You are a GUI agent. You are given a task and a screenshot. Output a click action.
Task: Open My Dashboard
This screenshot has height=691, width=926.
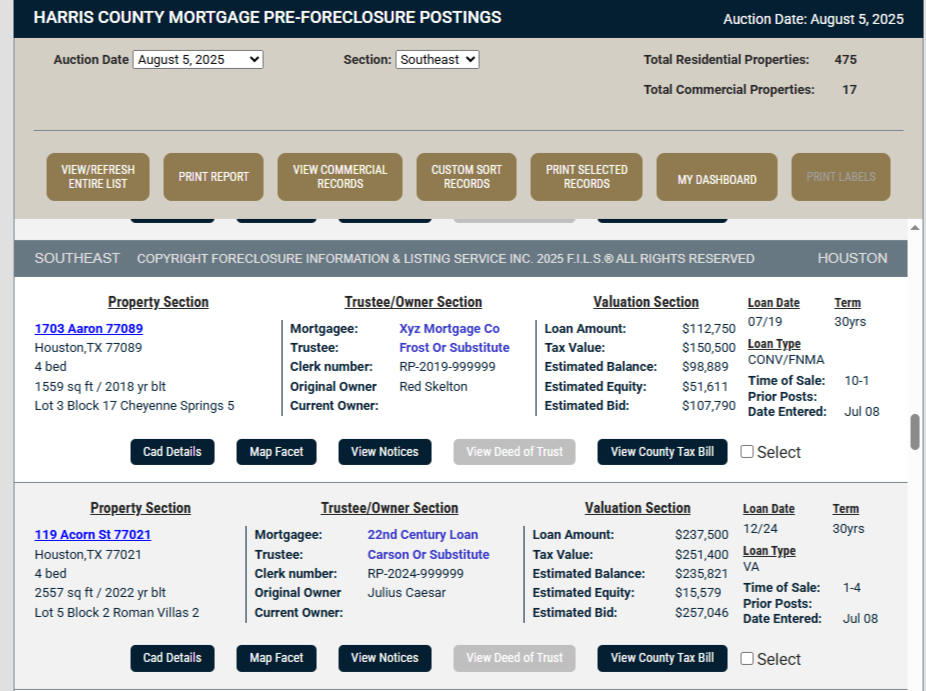point(716,176)
